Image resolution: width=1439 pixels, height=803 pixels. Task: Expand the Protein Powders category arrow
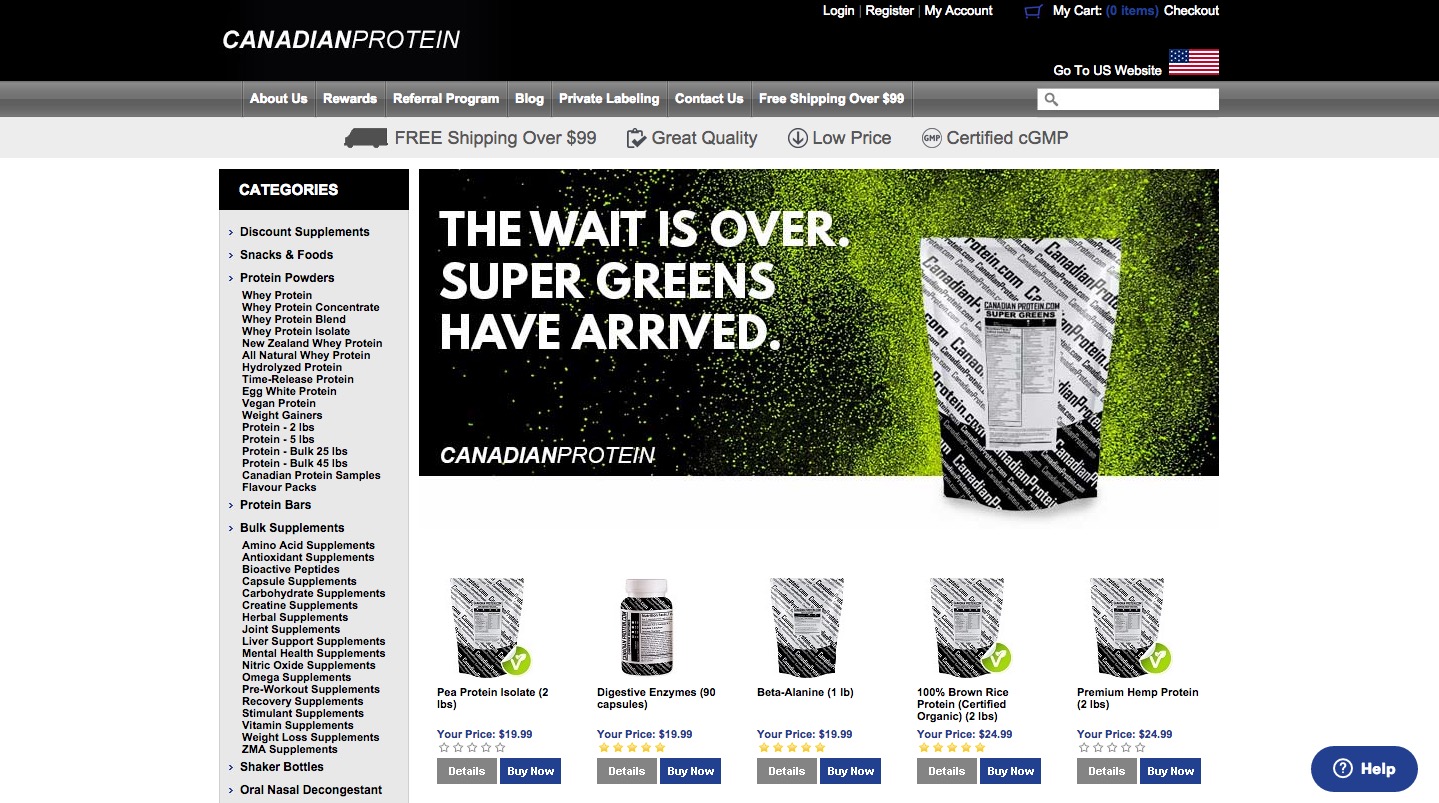(231, 278)
